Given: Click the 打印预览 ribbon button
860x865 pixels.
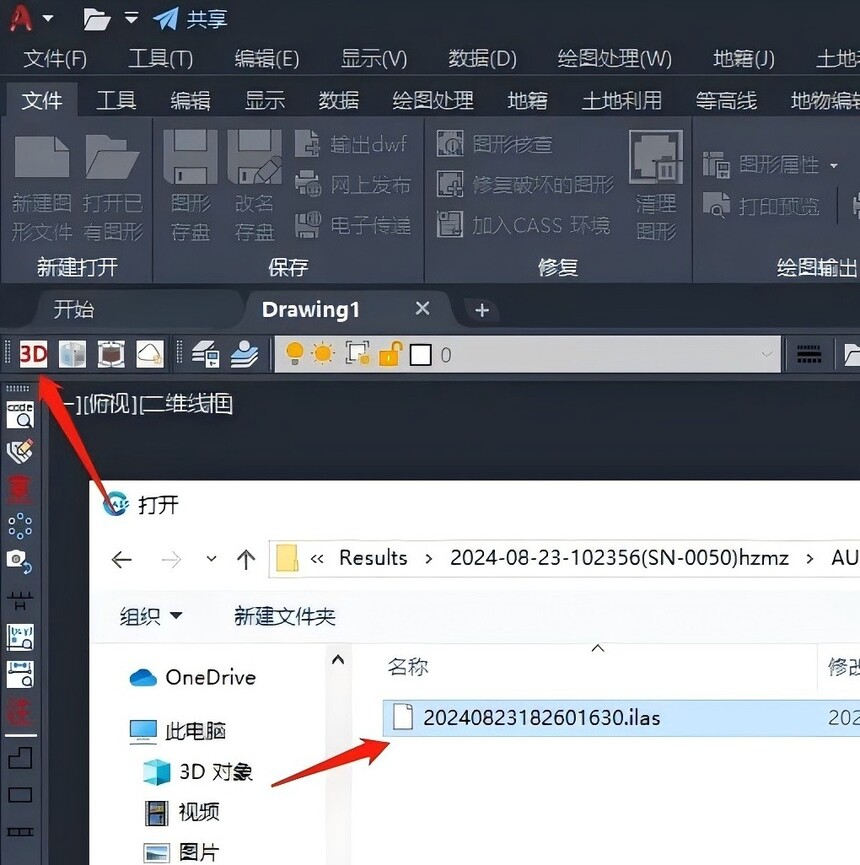Looking at the screenshot, I should (761, 206).
